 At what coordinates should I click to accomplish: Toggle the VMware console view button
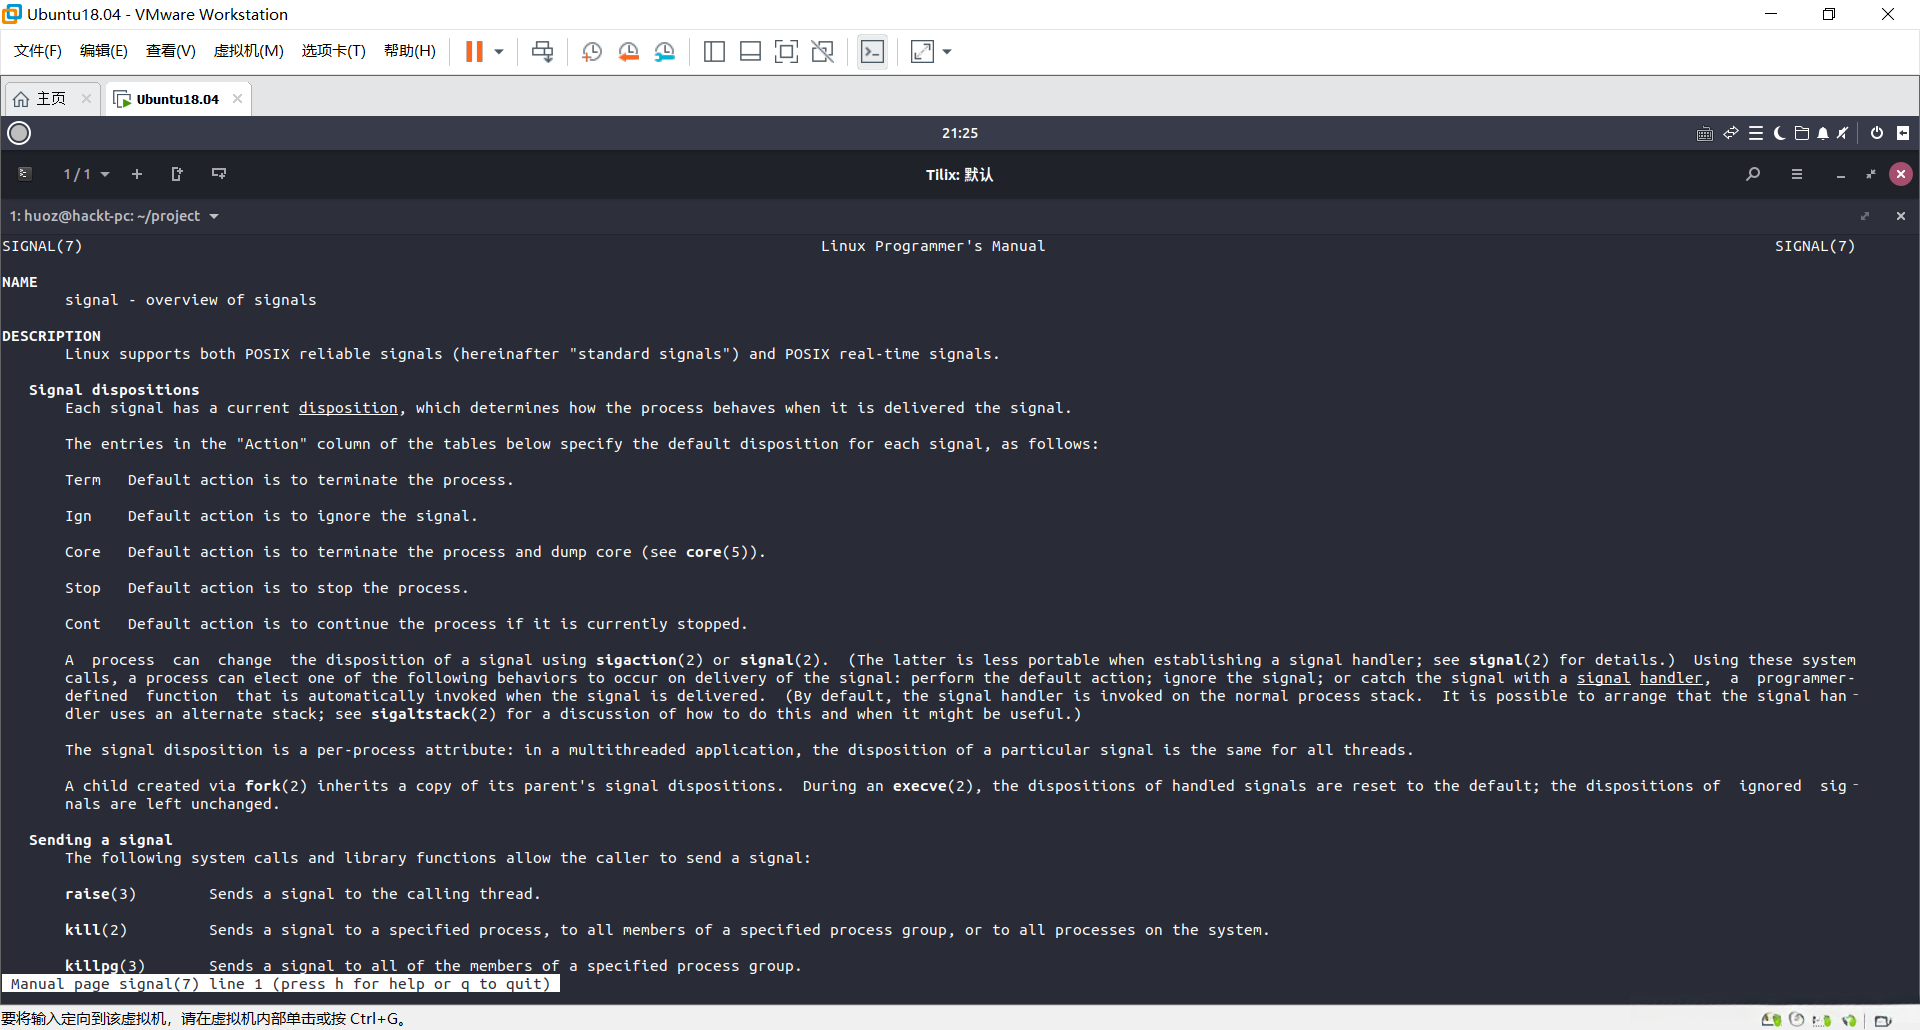[x=872, y=52]
